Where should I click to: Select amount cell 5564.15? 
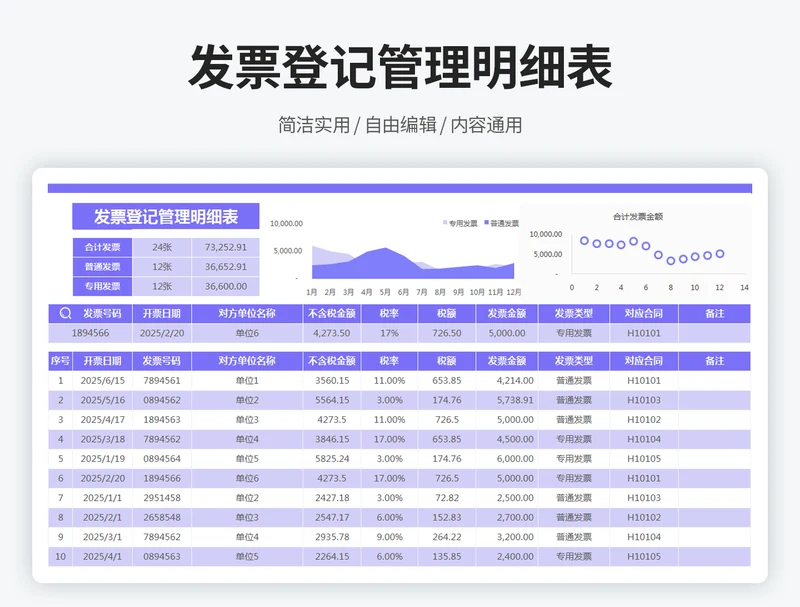point(332,400)
